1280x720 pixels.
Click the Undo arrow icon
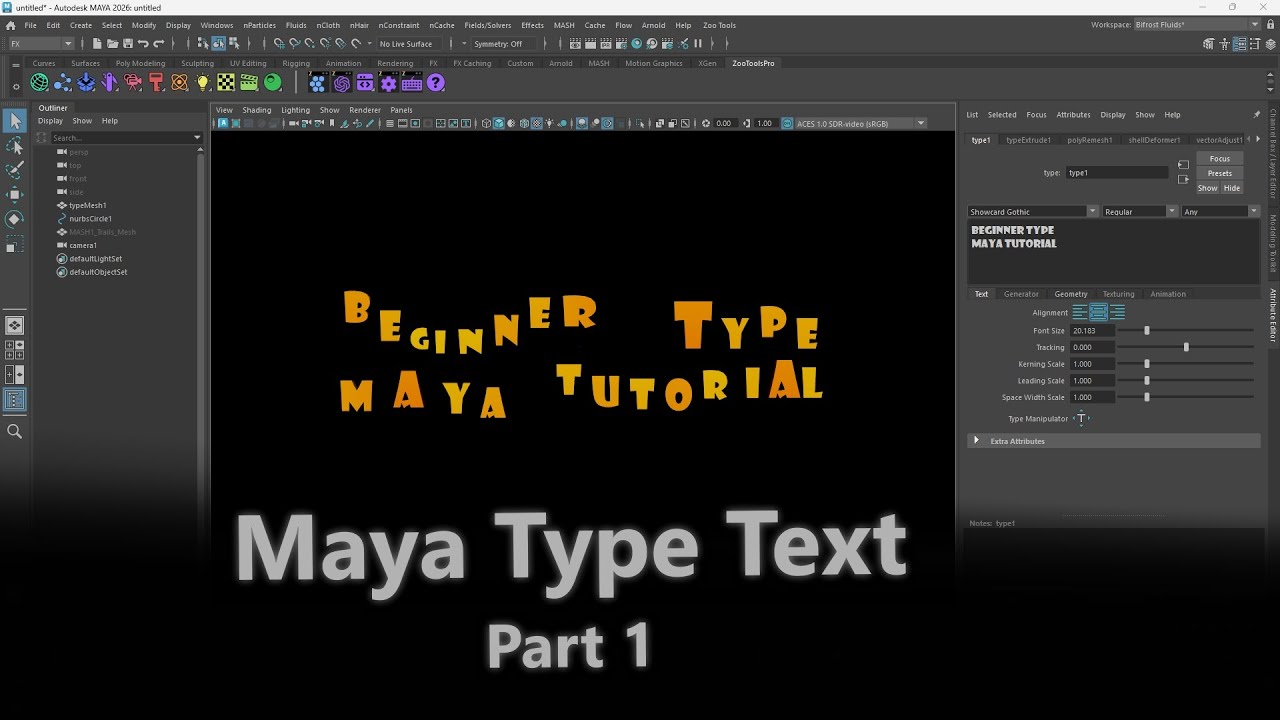click(143, 43)
